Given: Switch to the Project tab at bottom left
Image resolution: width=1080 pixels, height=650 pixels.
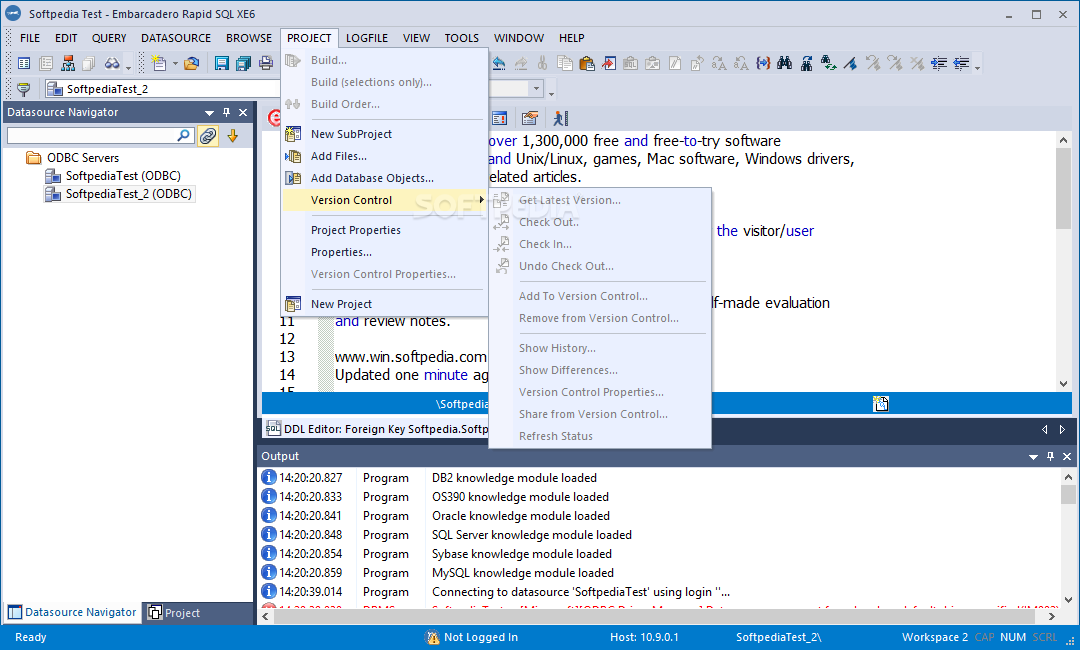Looking at the screenshot, I should [175, 613].
